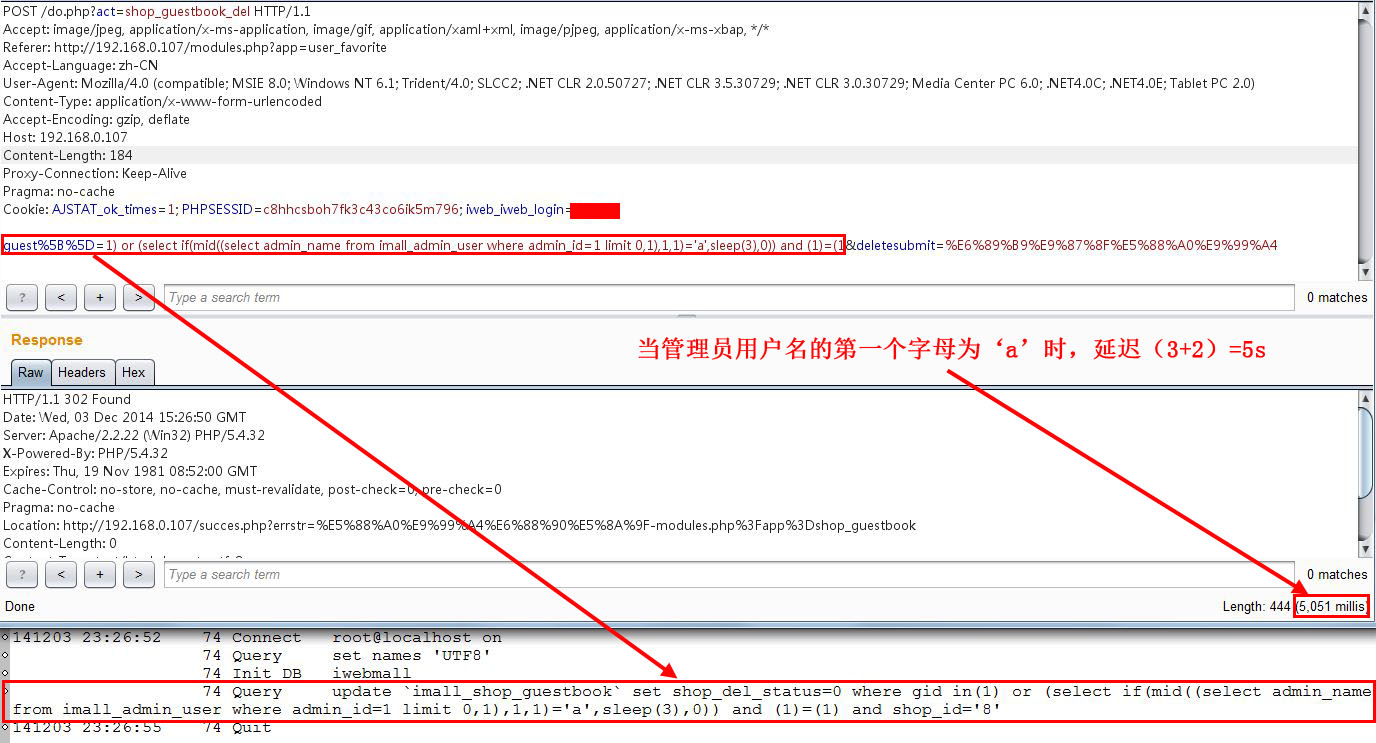Click the response pane scrollbar thumb
This screenshot has width=1376, height=743.
coord(1366,452)
